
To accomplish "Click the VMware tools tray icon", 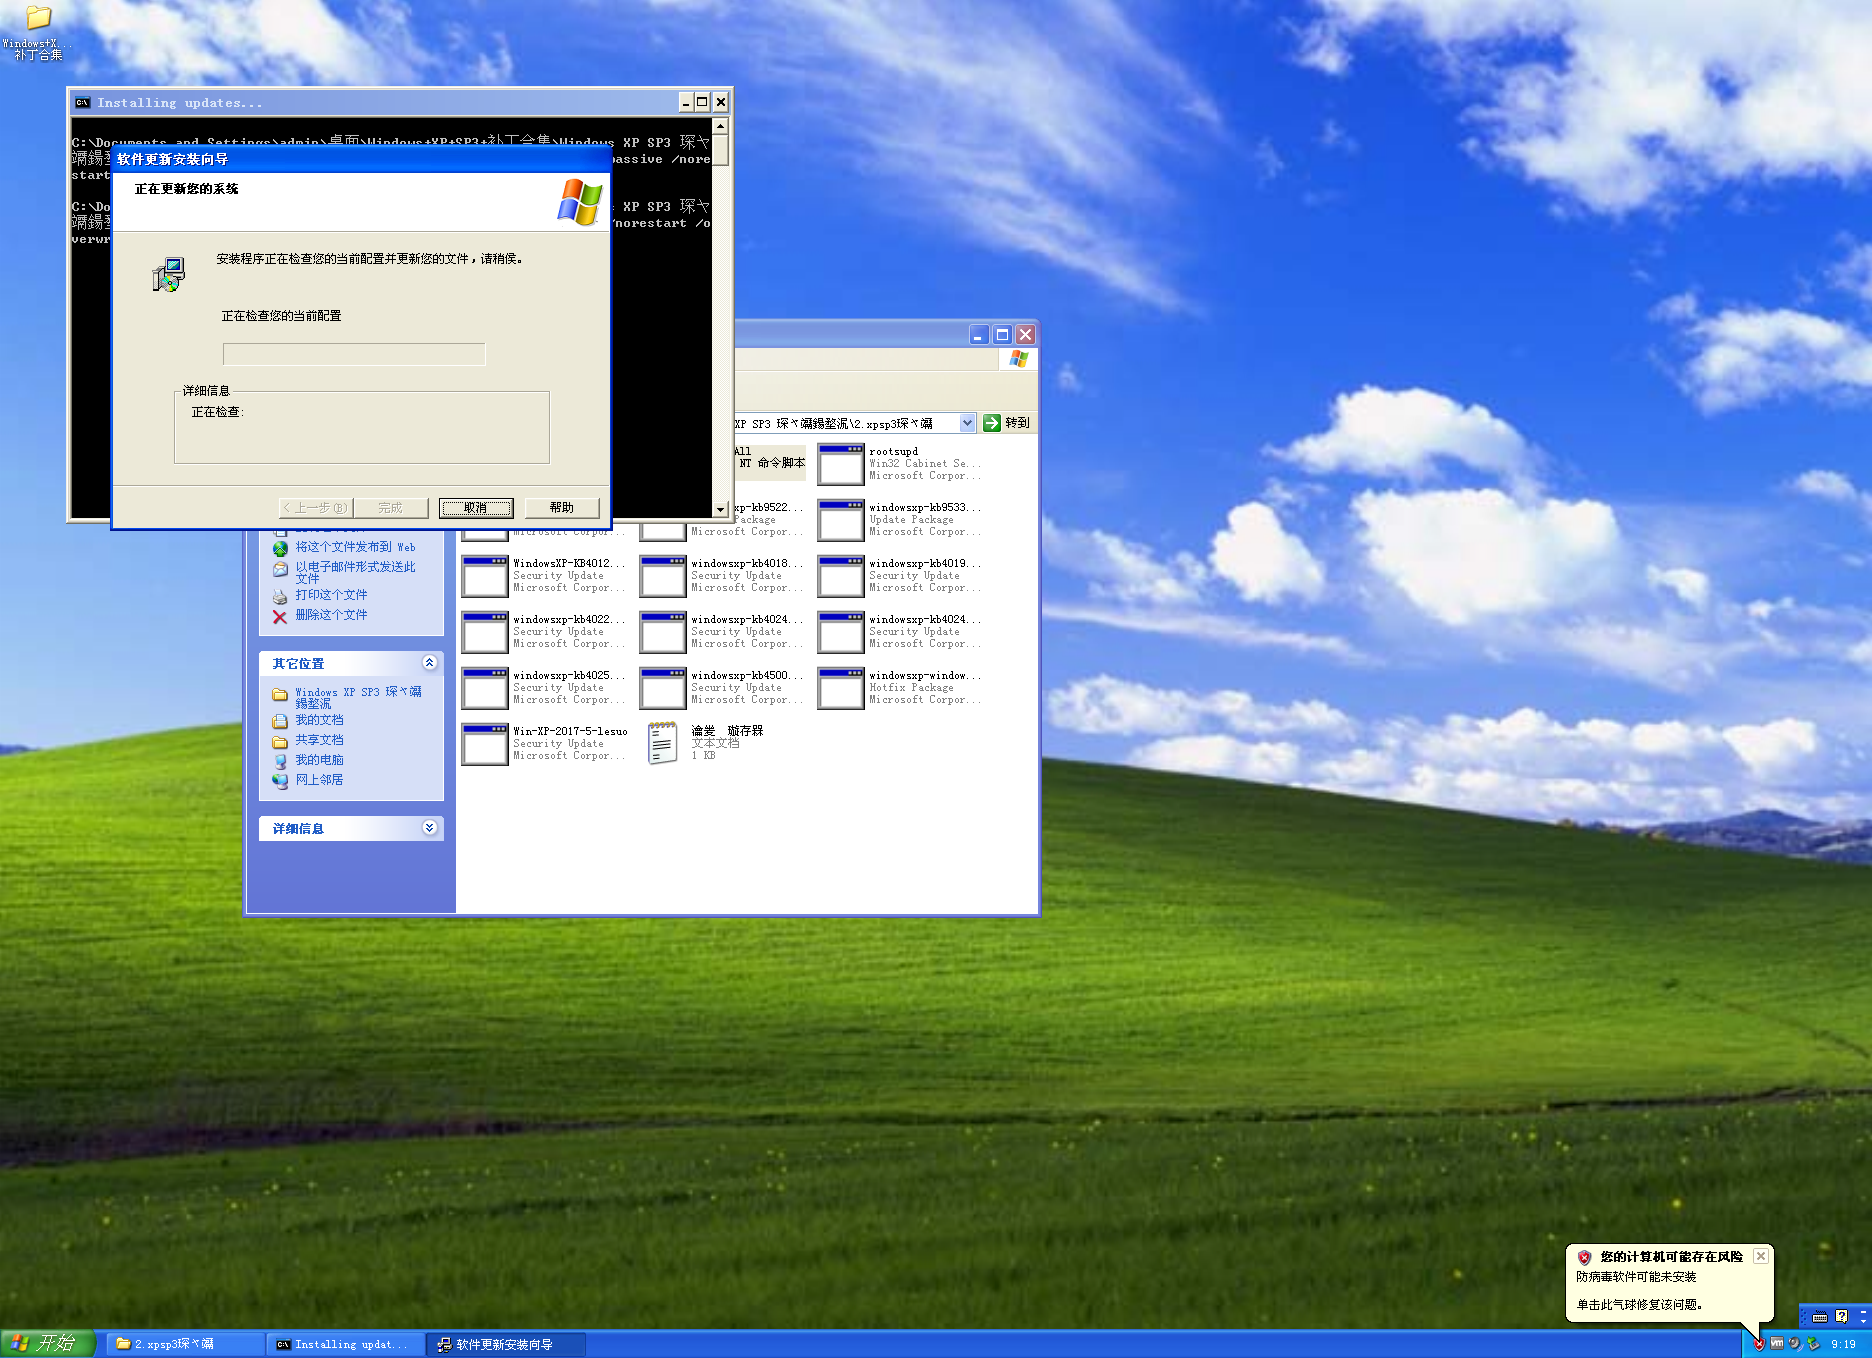I will (1777, 1344).
